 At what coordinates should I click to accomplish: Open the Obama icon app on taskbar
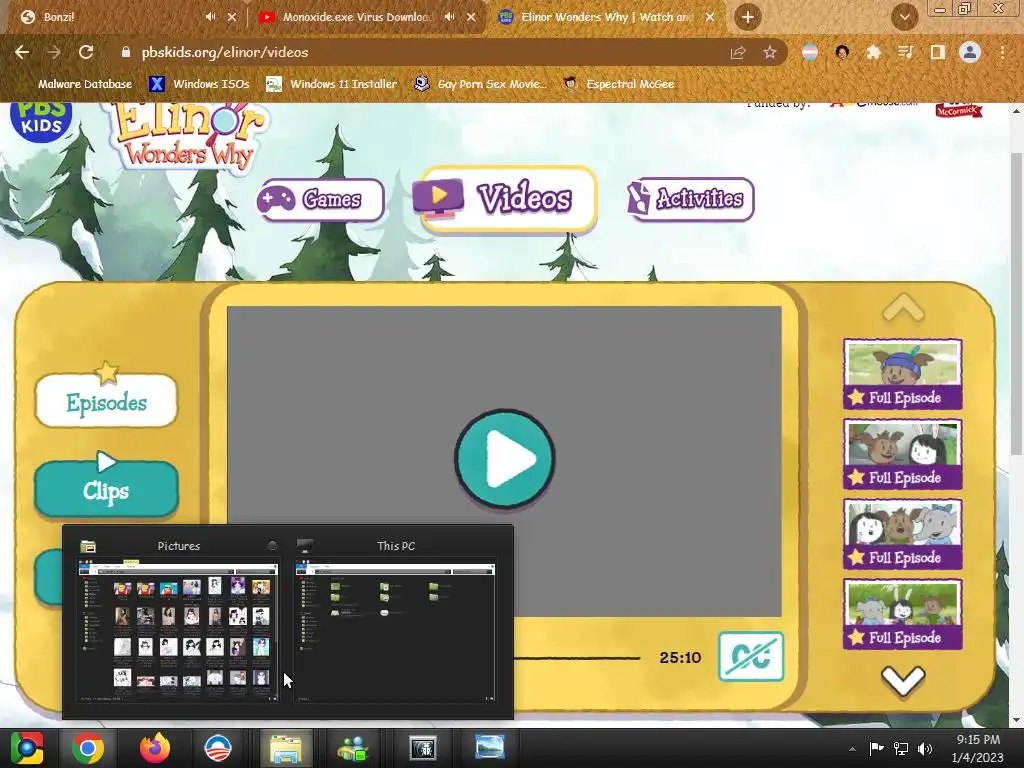coord(217,748)
